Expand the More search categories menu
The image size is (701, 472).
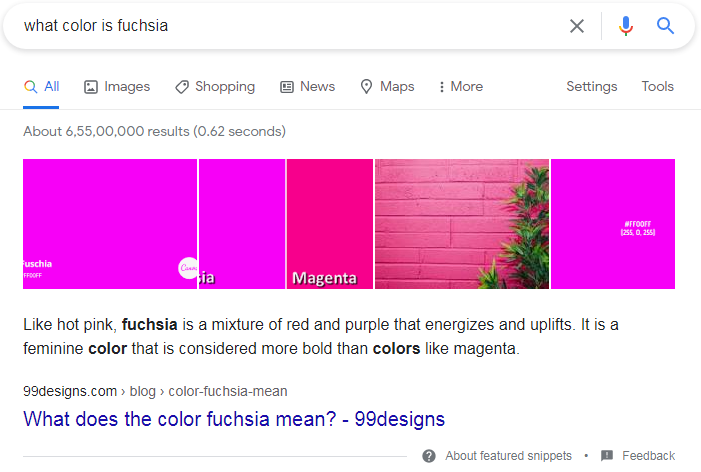tap(460, 87)
